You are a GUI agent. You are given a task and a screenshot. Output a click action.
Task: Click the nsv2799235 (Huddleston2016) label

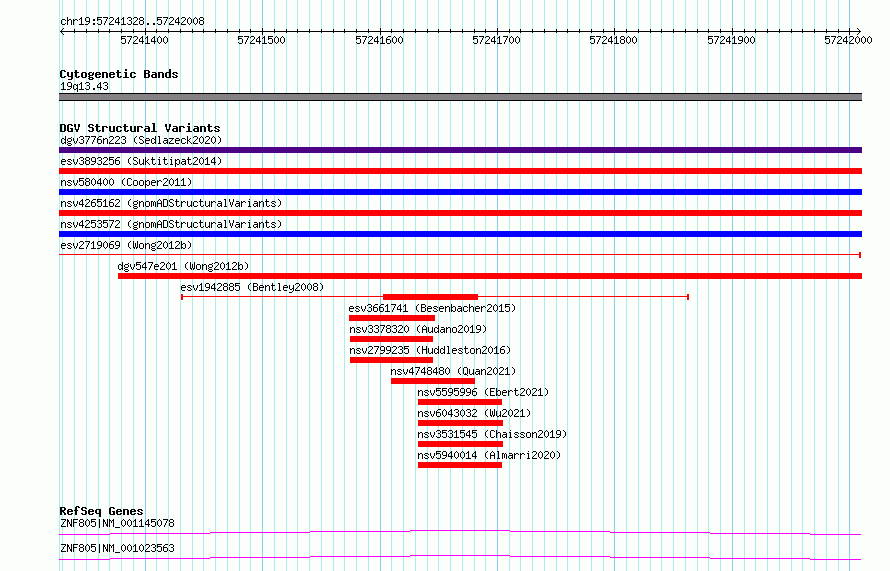coord(430,350)
